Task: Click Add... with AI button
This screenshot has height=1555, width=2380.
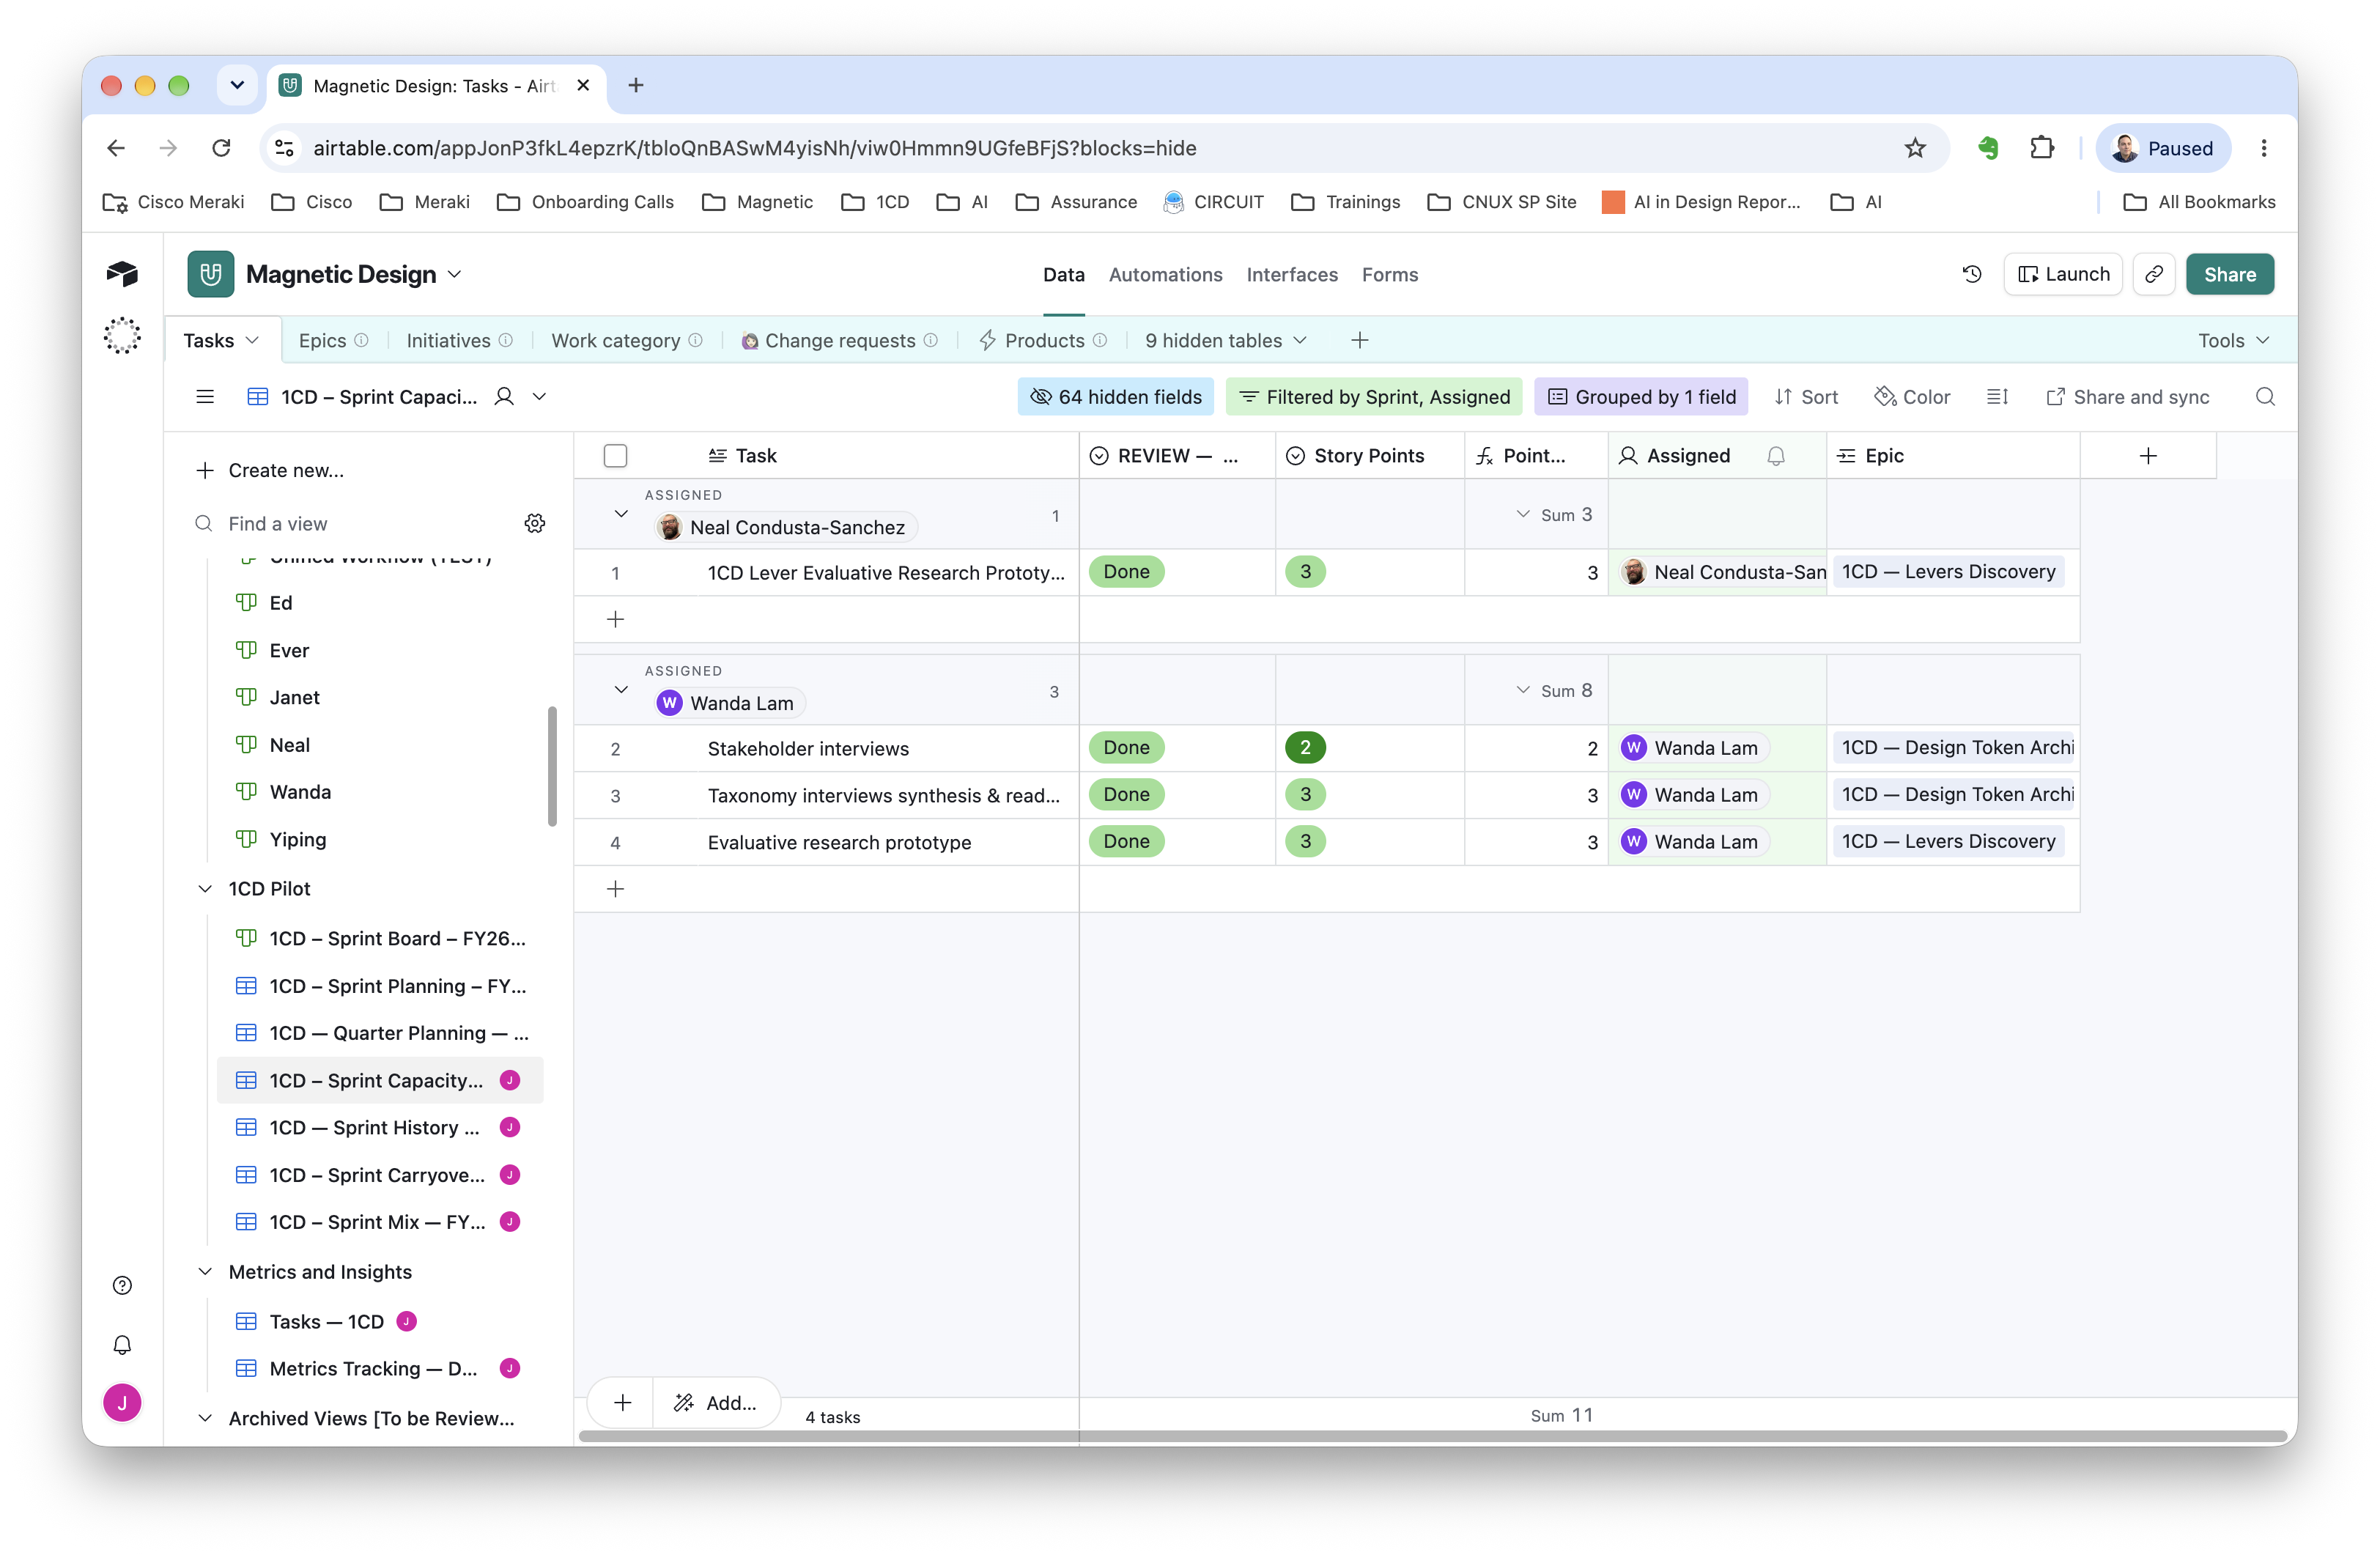Action: tap(716, 1403)
